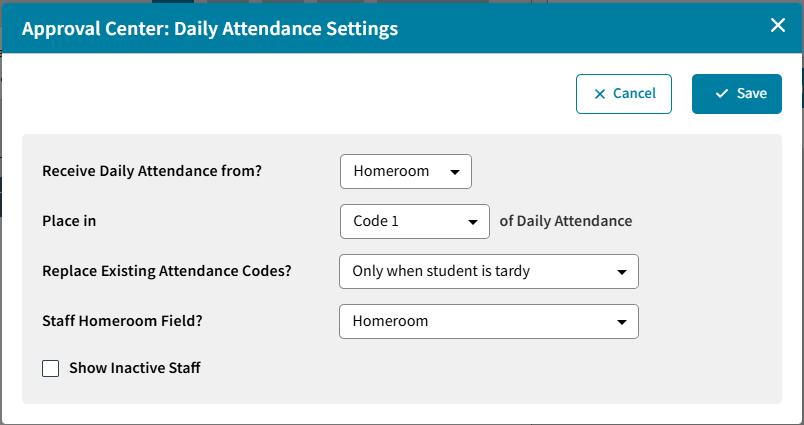
Task: Expand the Replace Existing Attendance Codes dropdown
Action: (x=488, y=271)
